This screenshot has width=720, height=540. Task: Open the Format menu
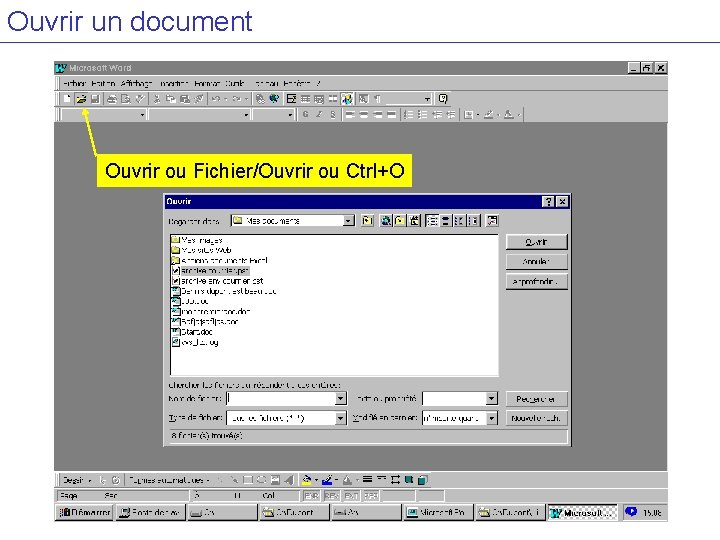point(207,83)
